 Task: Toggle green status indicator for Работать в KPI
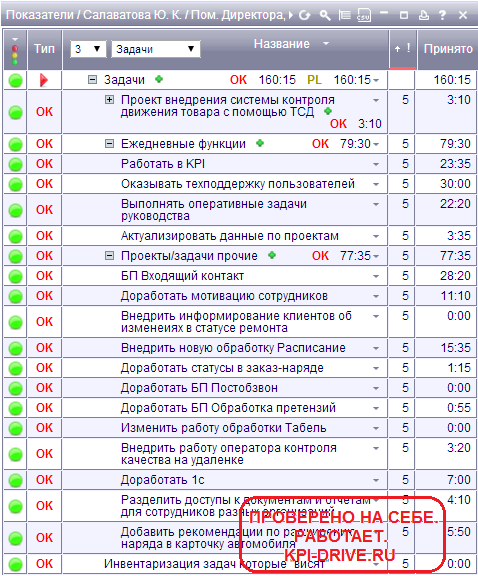pos(15,164)
